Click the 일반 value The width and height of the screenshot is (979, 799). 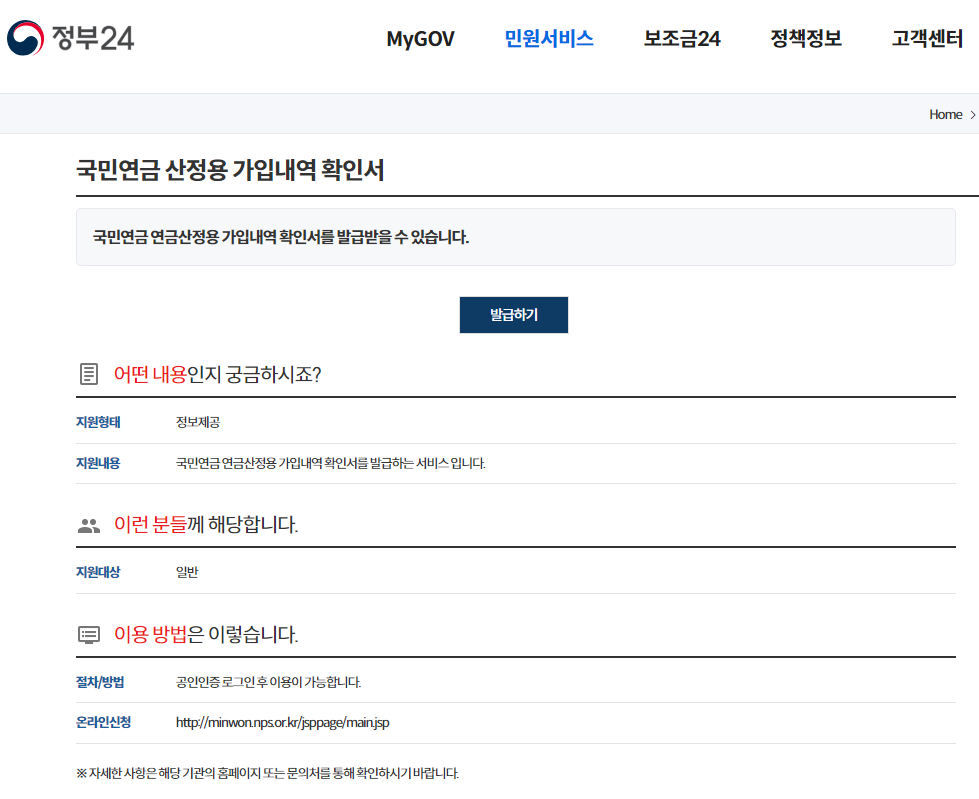coord(187,572)
